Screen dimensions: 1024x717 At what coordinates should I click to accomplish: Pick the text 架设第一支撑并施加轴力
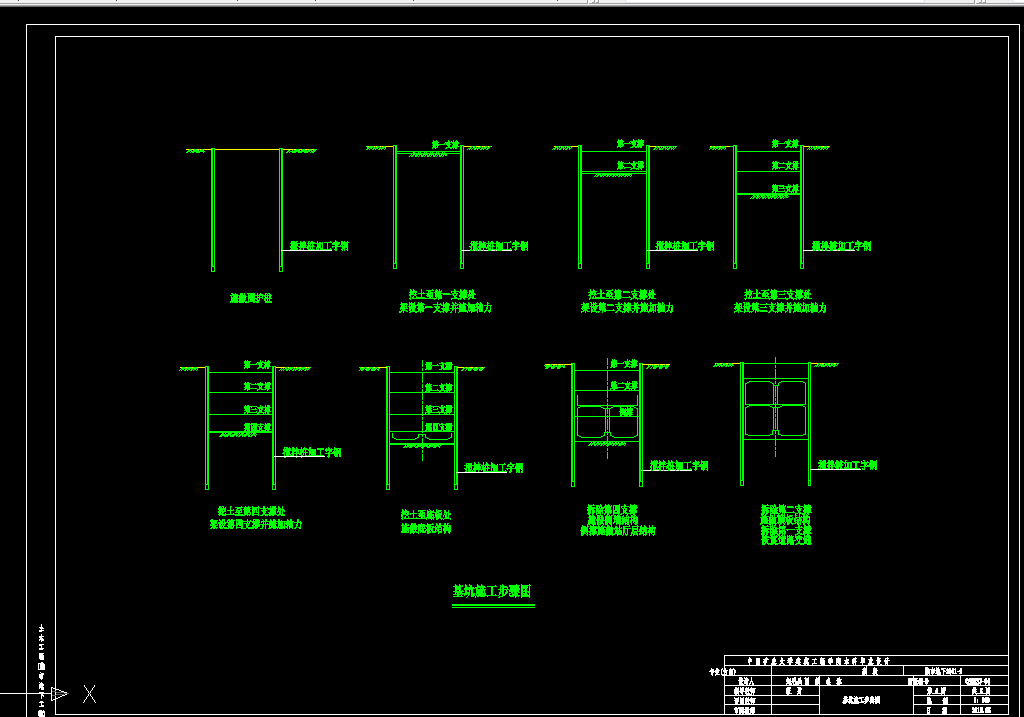point(445,308)
